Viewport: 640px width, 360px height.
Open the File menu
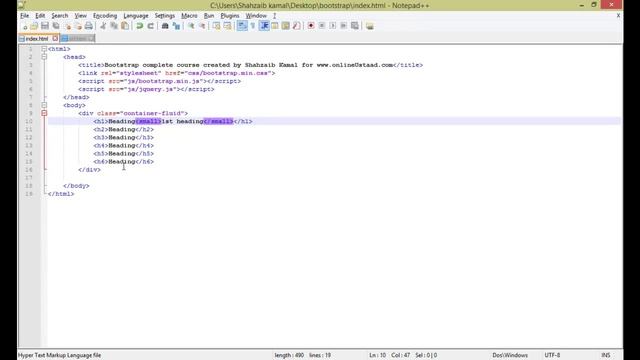pyautogui.click(x=24, y=16)
